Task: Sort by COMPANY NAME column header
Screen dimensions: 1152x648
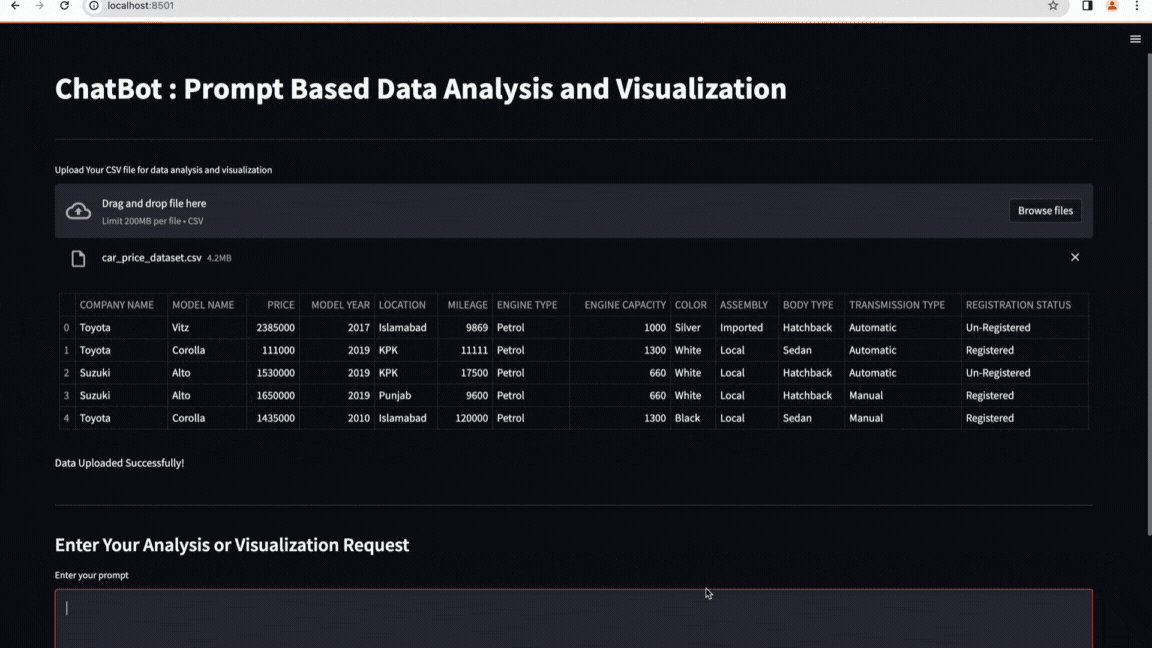Action: (116, 305)
